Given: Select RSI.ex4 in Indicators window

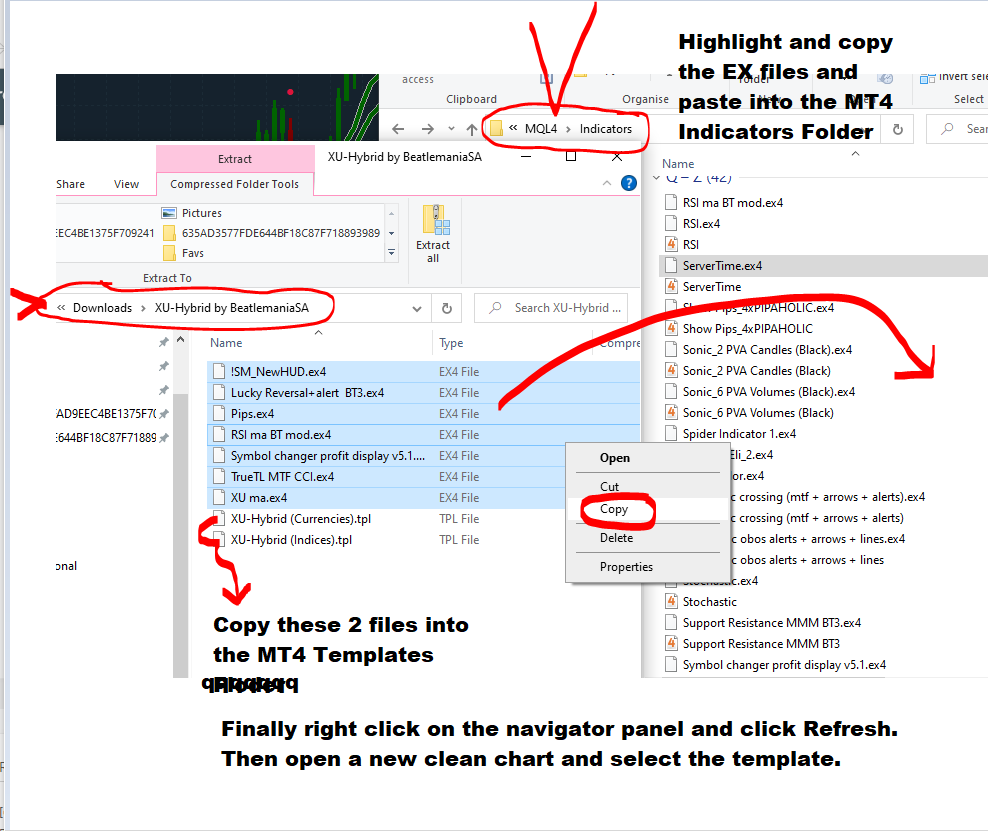Looking at the screenshot, I should click(x=701, y=224).
